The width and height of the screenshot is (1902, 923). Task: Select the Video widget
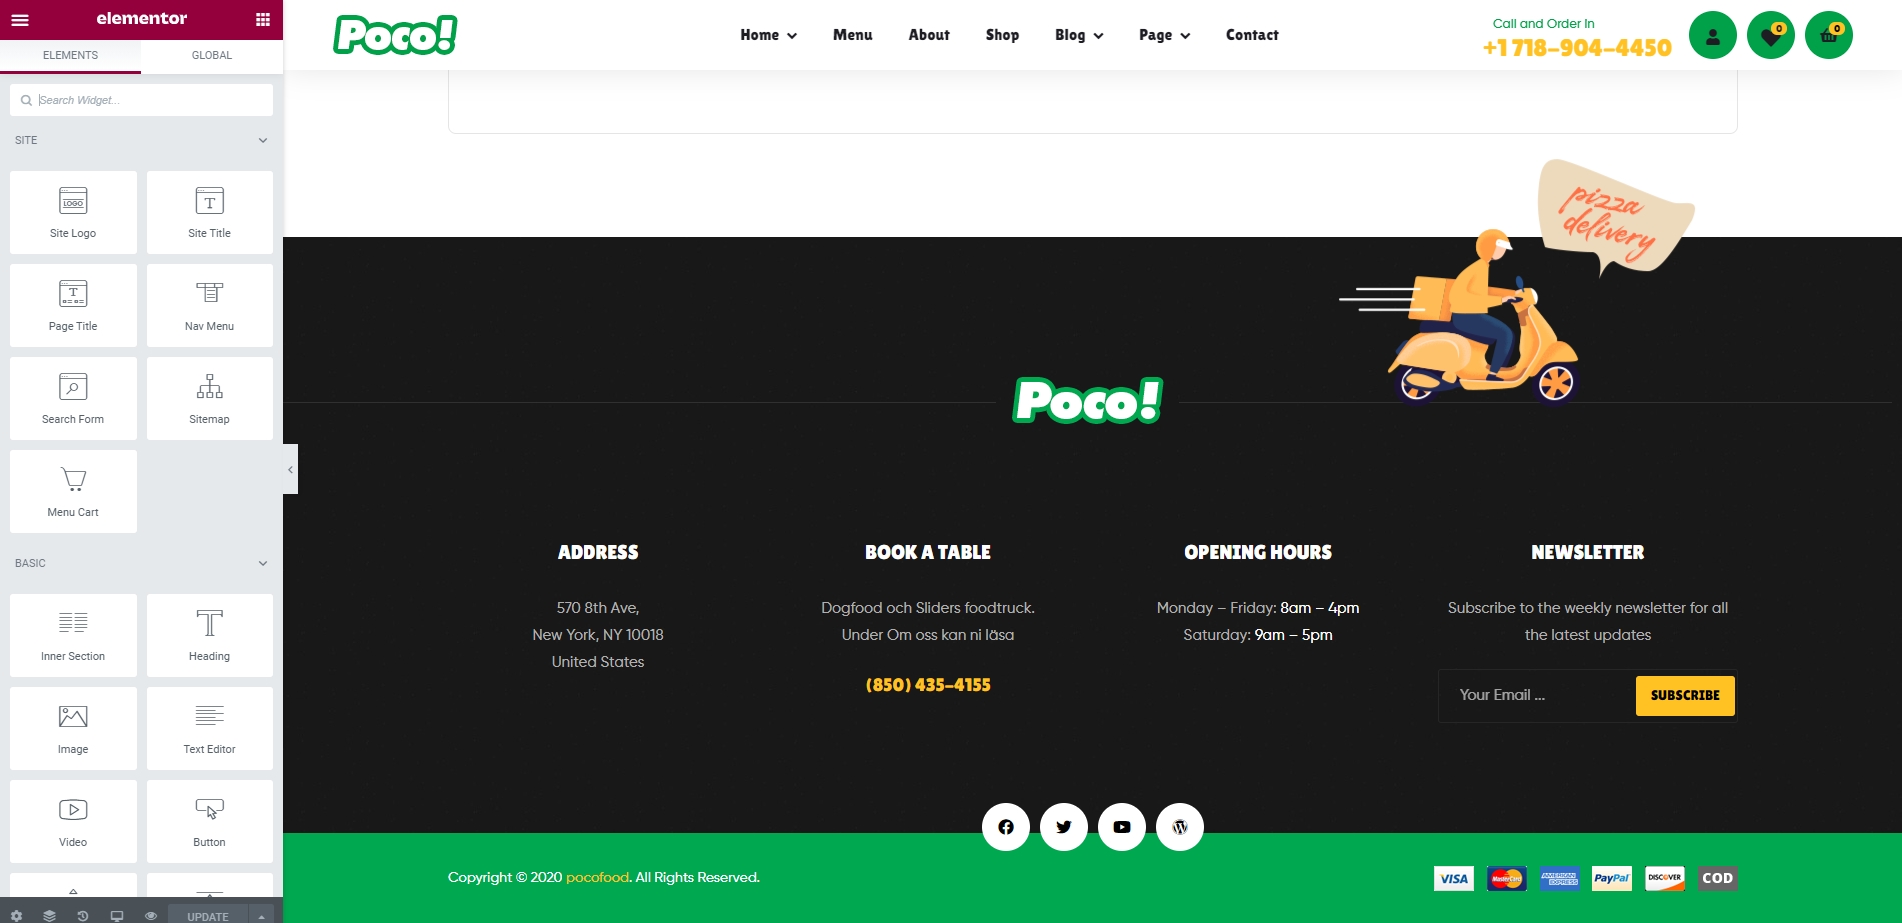pyautogui.click(x=73, y=821)
